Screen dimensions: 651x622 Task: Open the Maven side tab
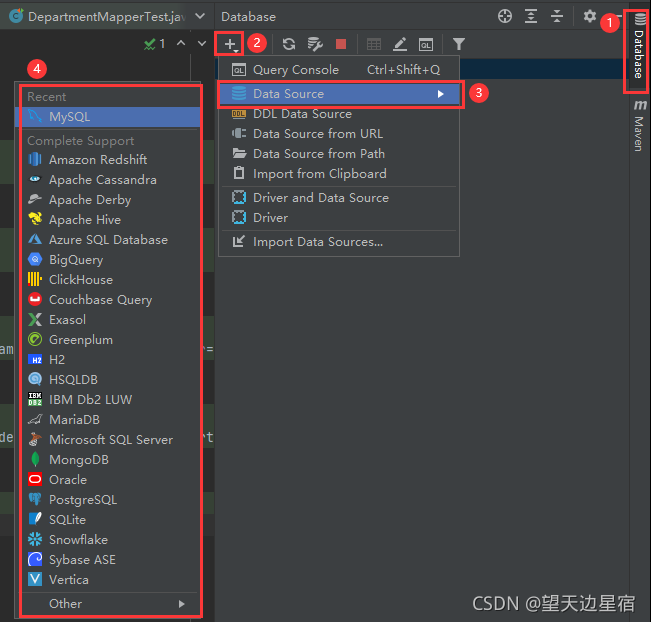(639, 125)
